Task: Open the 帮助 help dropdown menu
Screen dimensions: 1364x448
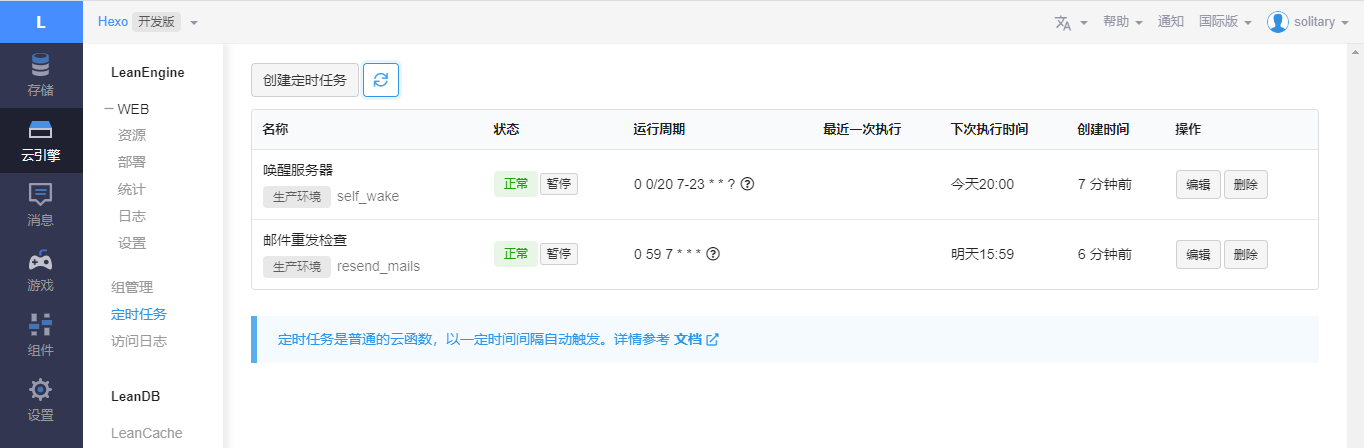Action: pos(1123,22)
